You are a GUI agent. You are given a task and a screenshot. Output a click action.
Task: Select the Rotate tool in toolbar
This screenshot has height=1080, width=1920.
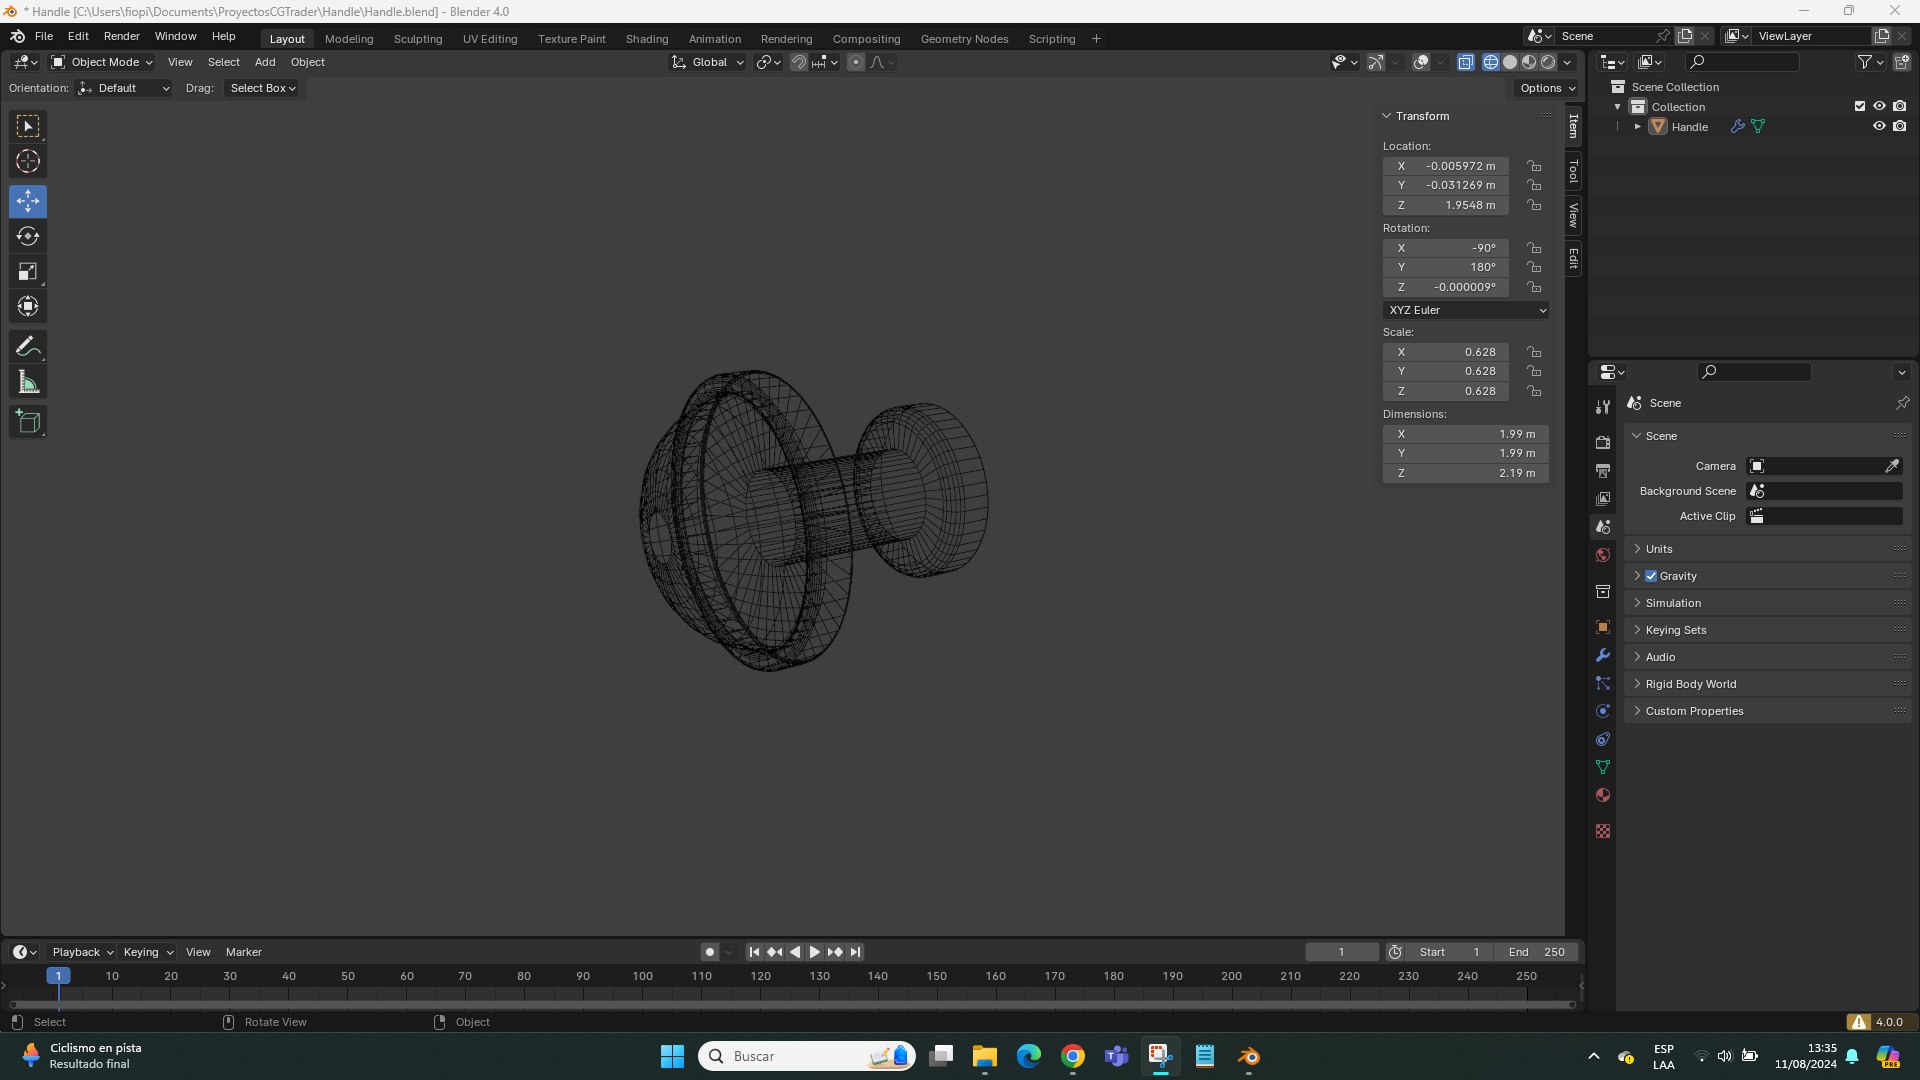[x=28, y=237]
